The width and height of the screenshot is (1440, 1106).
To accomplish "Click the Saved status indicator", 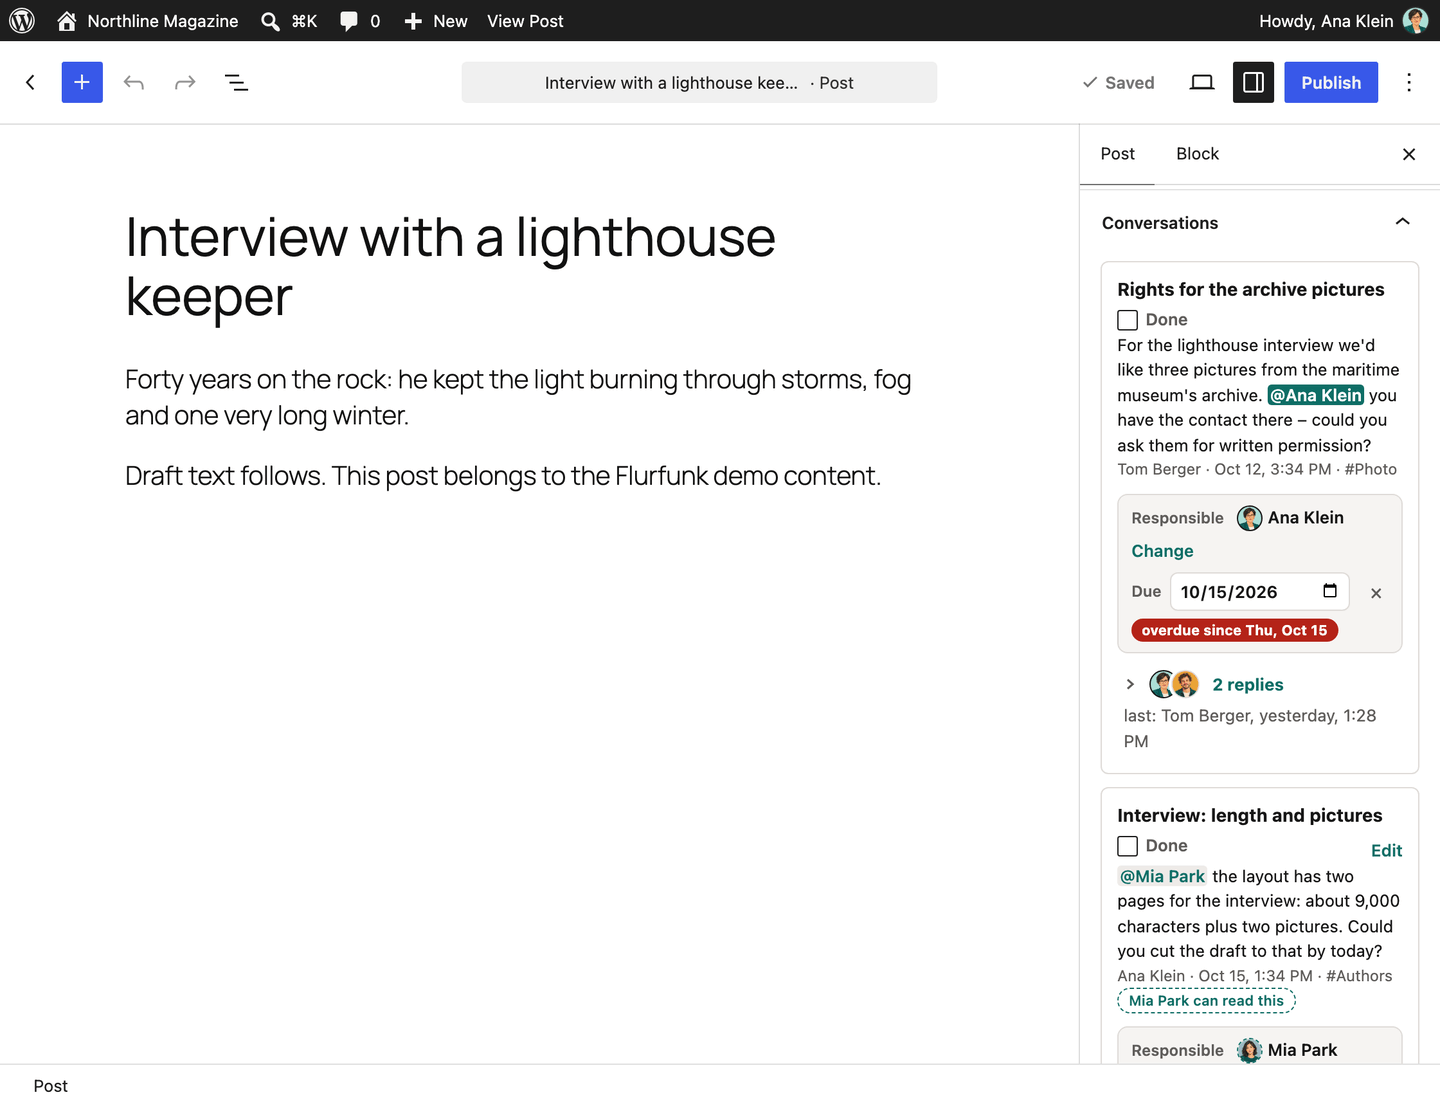I will click(1118, 82).
